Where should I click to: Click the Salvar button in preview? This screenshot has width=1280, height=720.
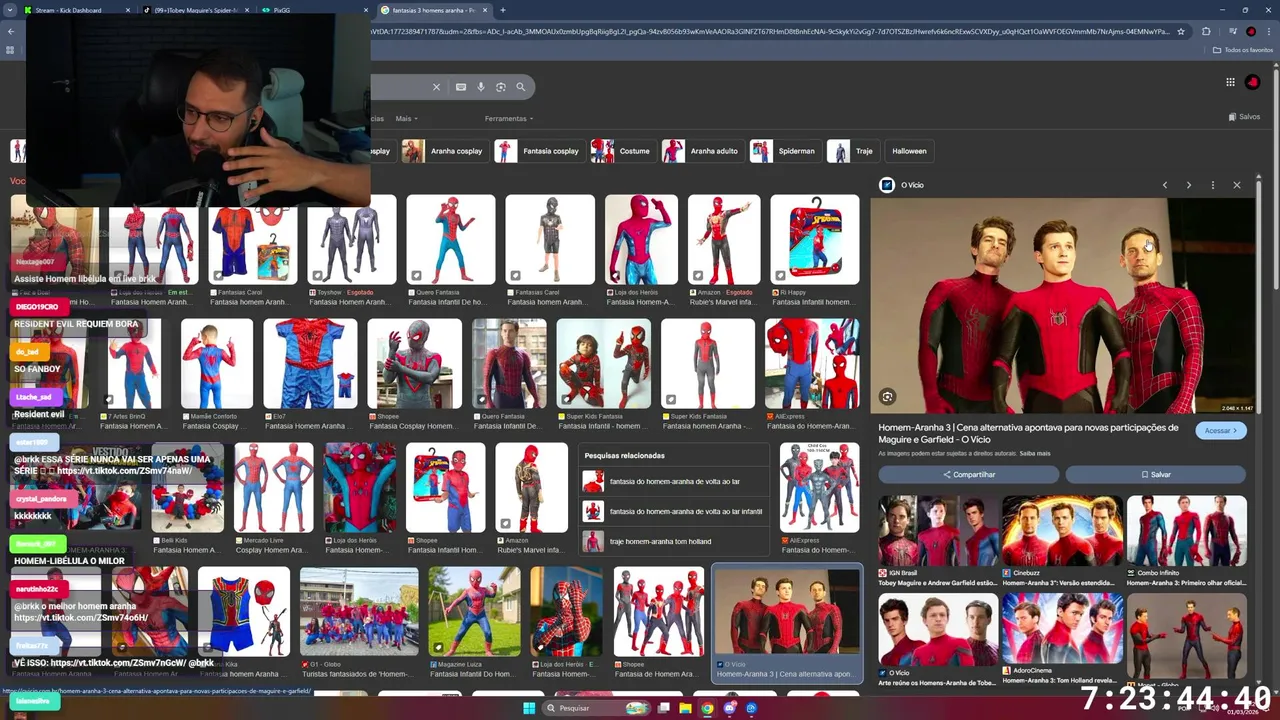pos(1156,475)
